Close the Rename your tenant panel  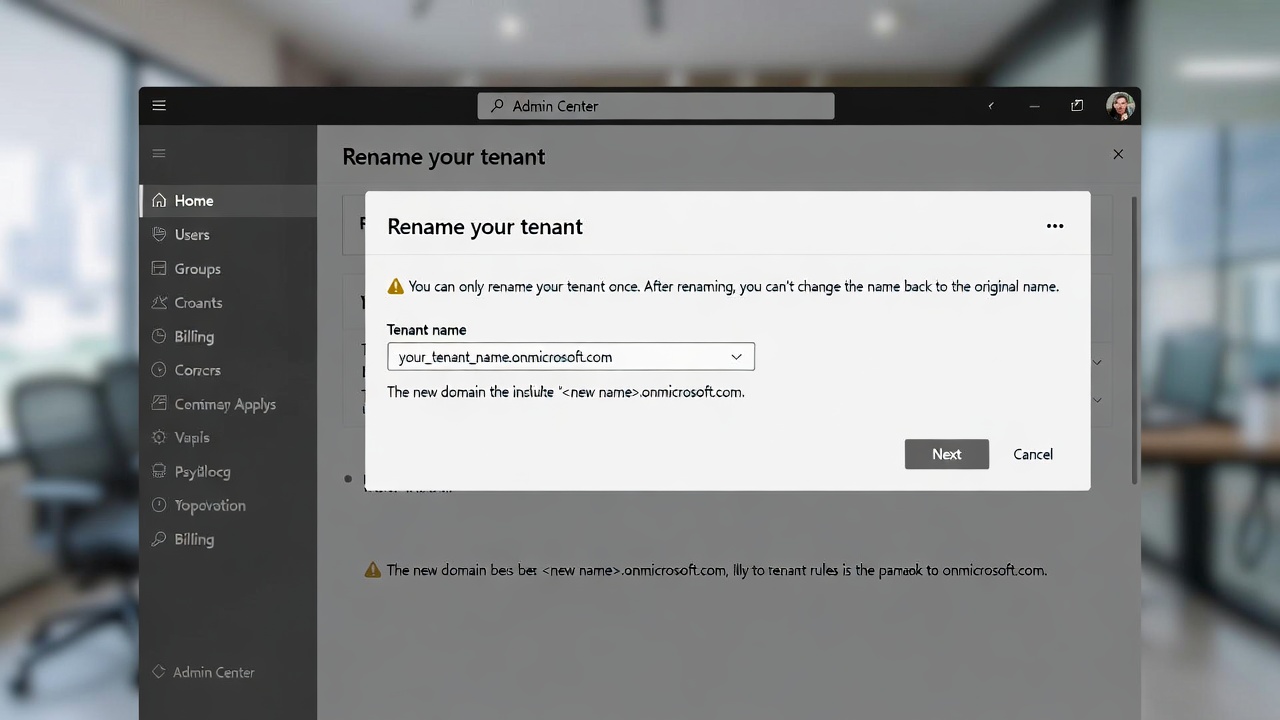[1118, 154]
